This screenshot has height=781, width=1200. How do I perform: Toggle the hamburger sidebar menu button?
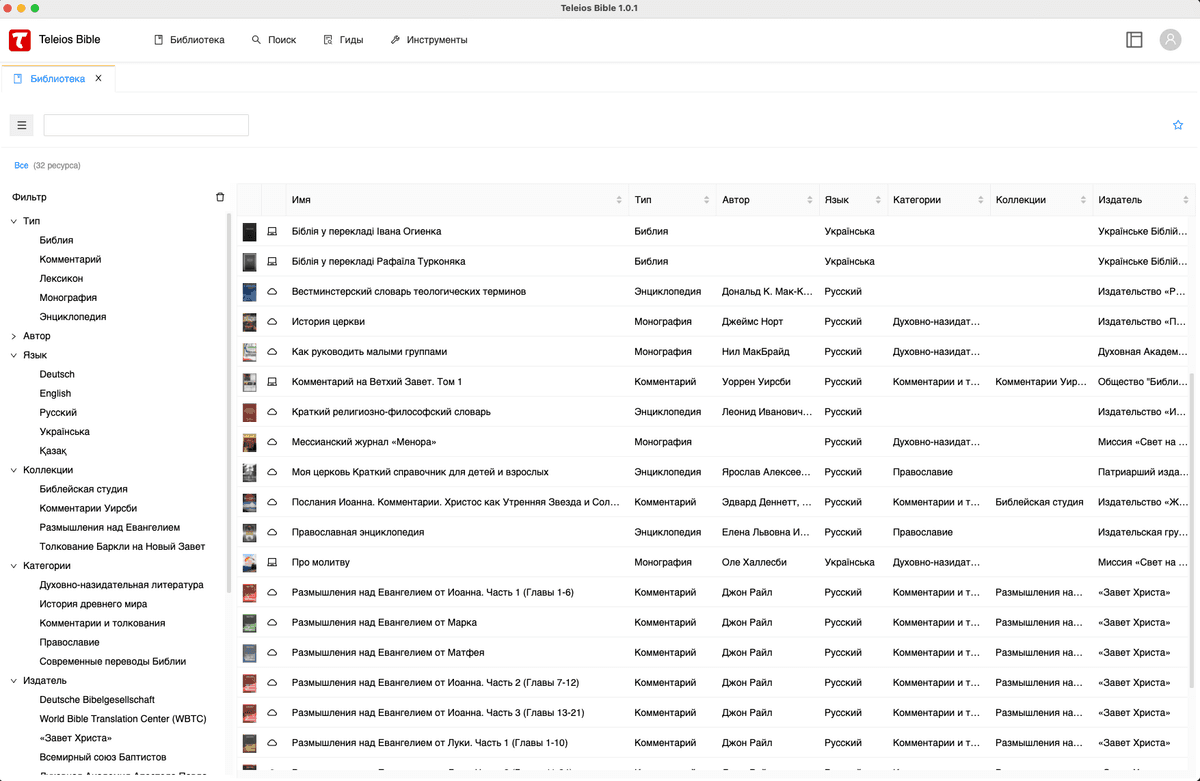[22, 125]
